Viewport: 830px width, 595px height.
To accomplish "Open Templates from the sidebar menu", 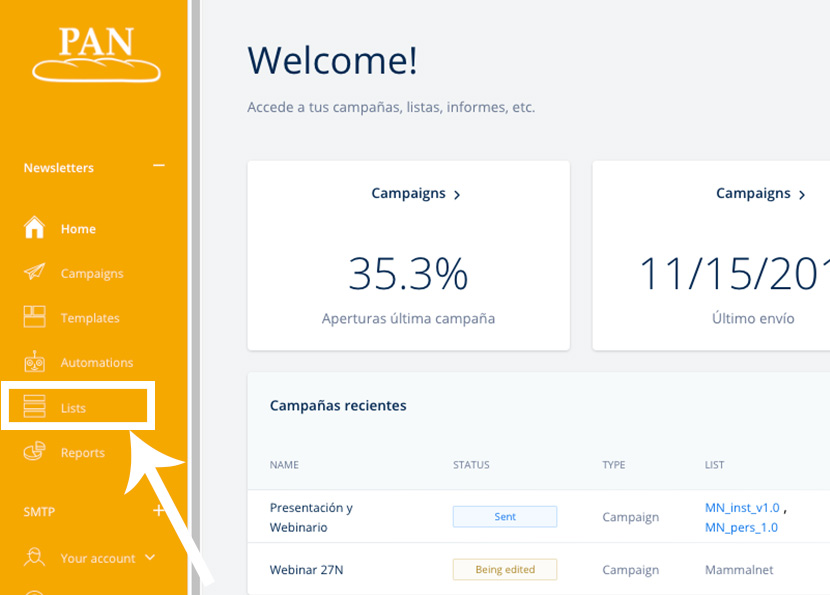I will tap(90, 318).
